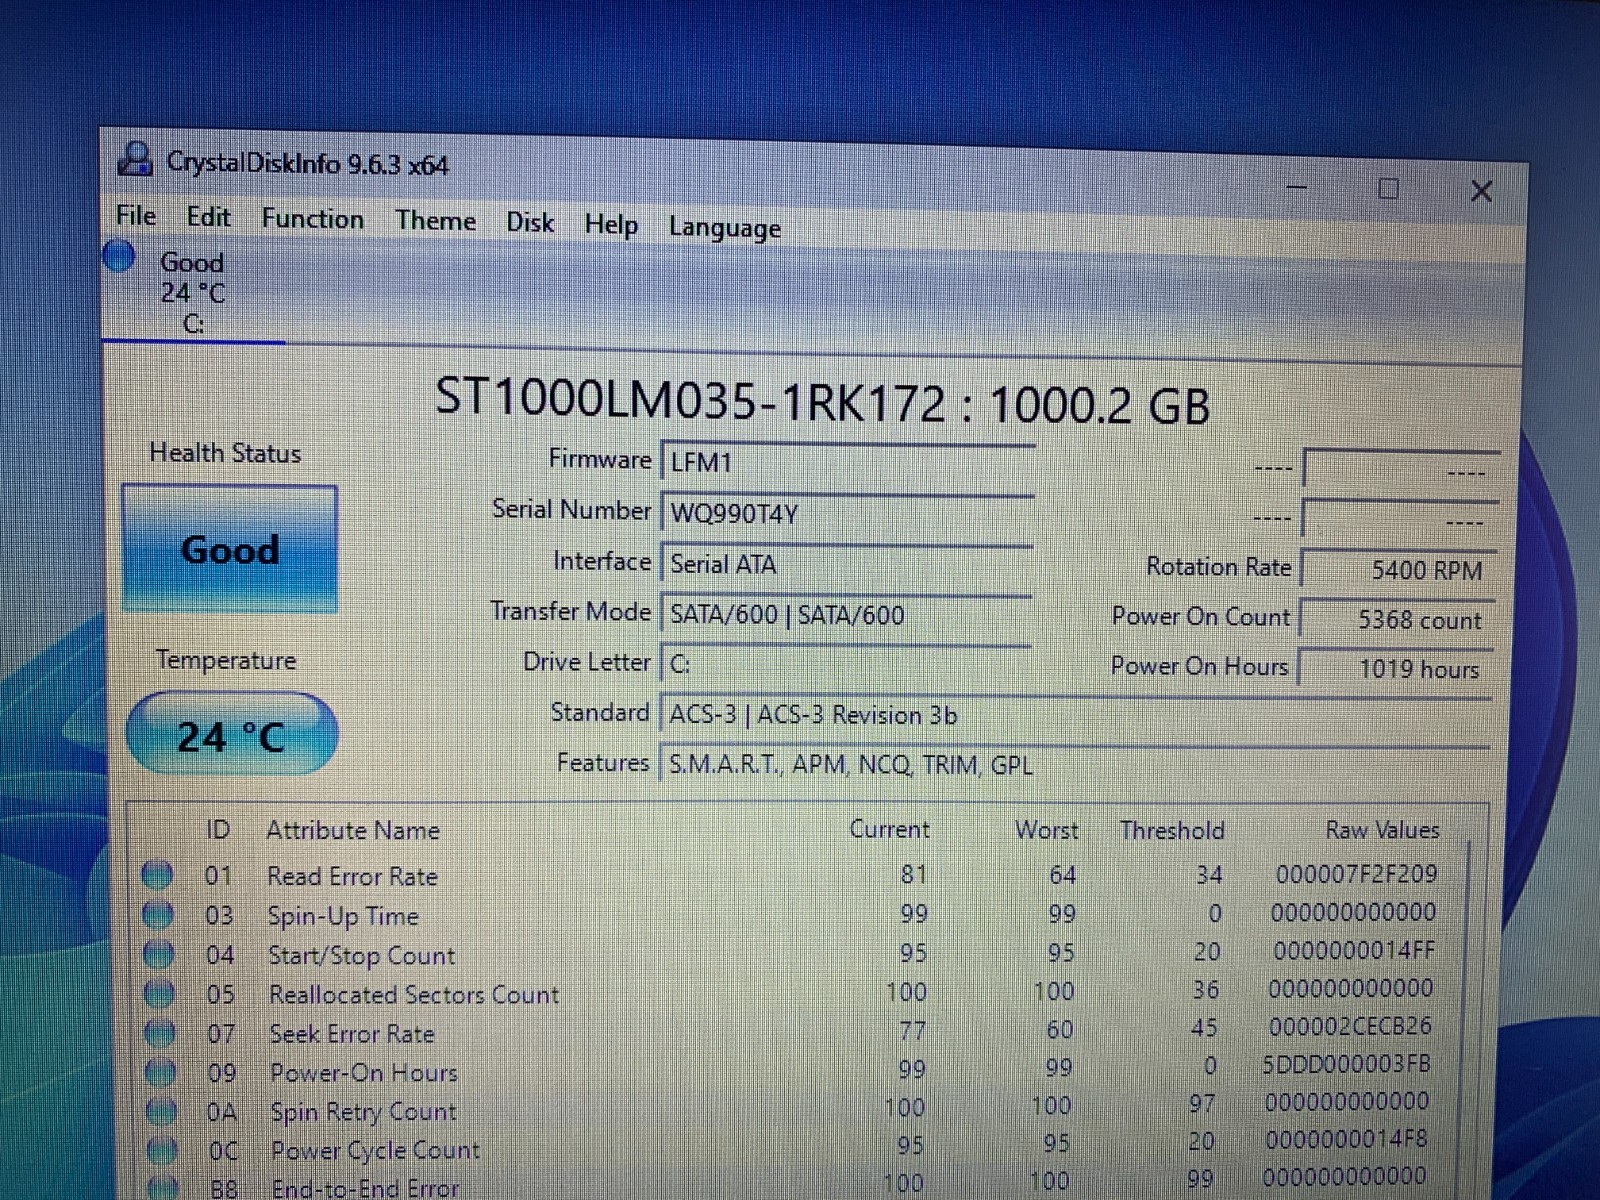Image resolution: width=1600 pixels, height=1200 pixels.
Task: Click the Worst column header
Action: pos(1047,830)
